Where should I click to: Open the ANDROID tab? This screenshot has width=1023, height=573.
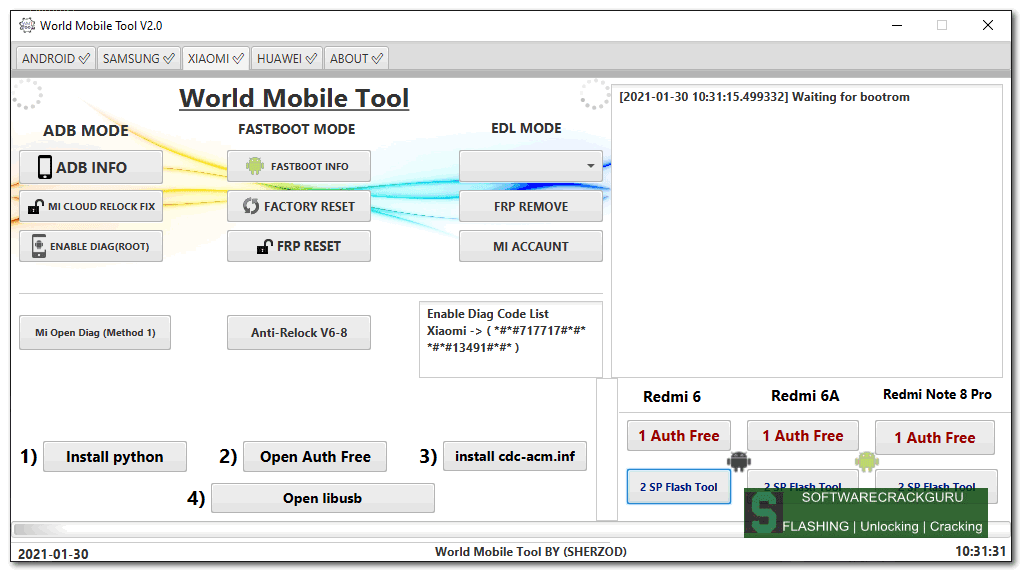(55, 59)
